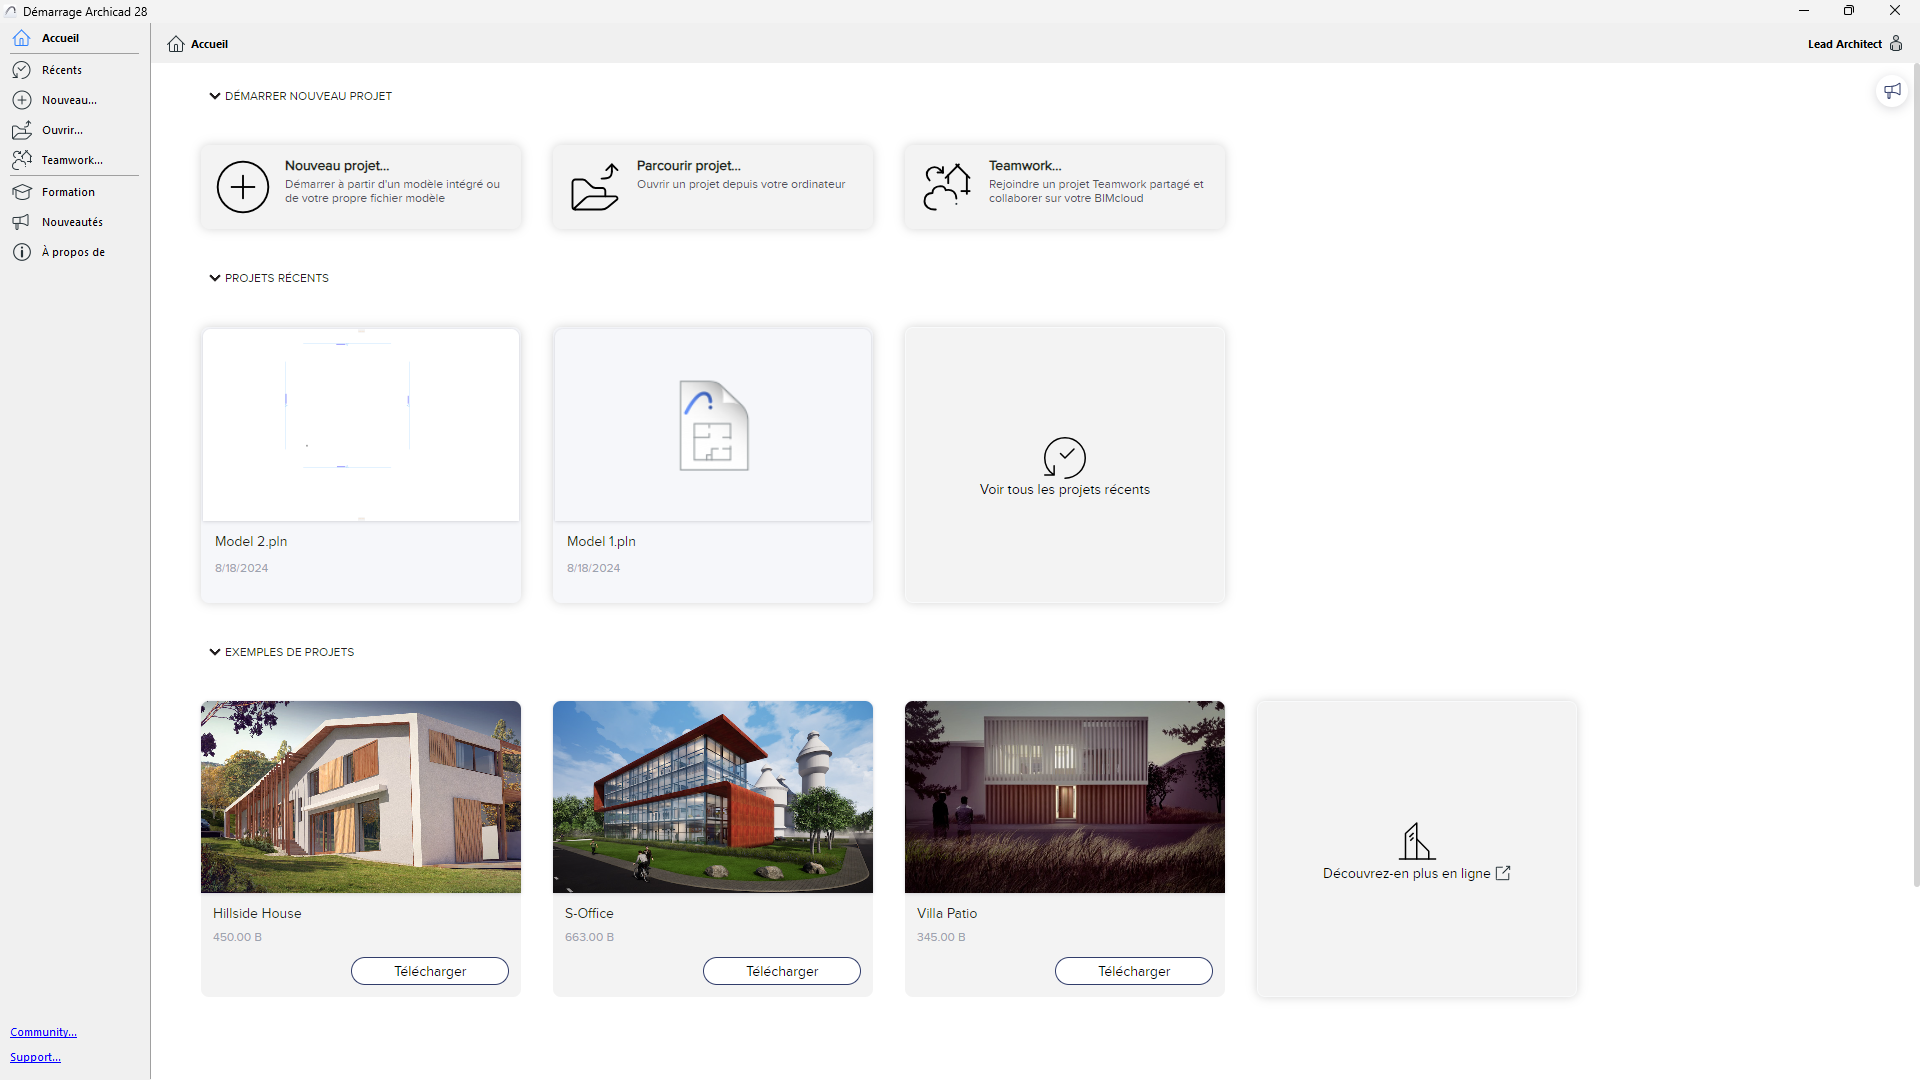This screenshot has height=1080, width=1920.
Task: Select Nouveautés in the sidebar menu
Action: pos(72,222)
